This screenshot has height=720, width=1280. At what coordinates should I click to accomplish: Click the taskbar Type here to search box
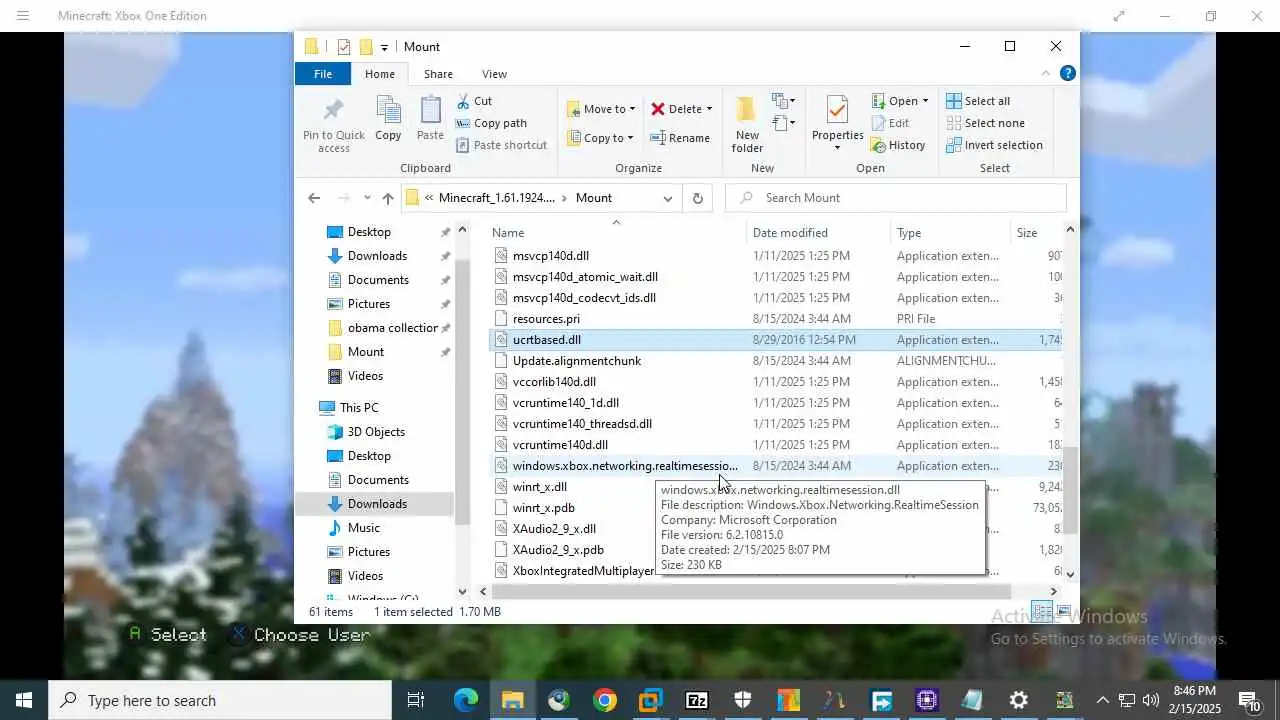pos(220,700)
